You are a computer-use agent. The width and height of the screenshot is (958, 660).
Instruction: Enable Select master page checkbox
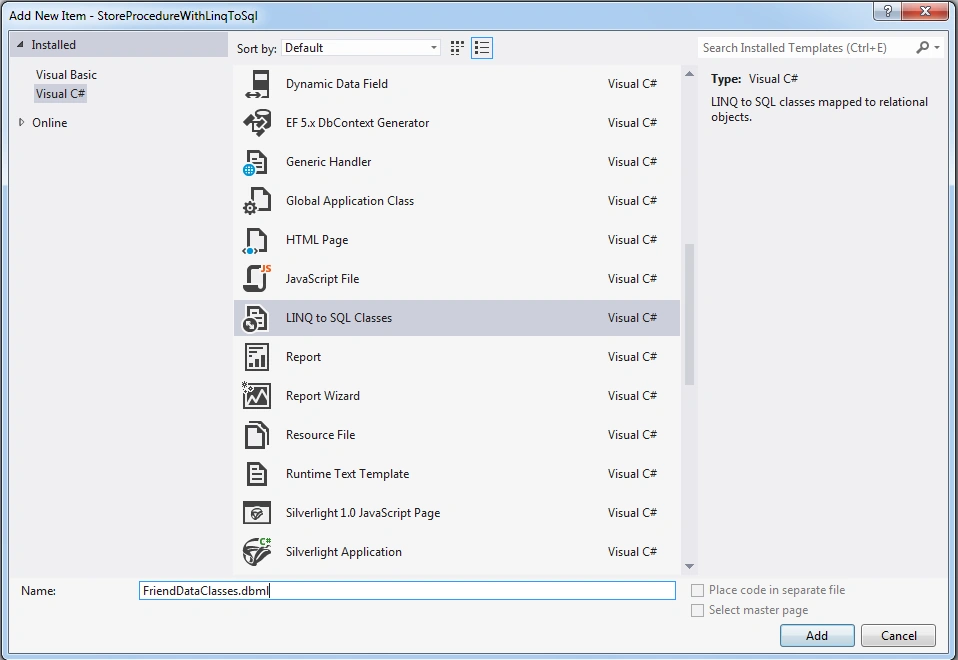coord(697,610)
